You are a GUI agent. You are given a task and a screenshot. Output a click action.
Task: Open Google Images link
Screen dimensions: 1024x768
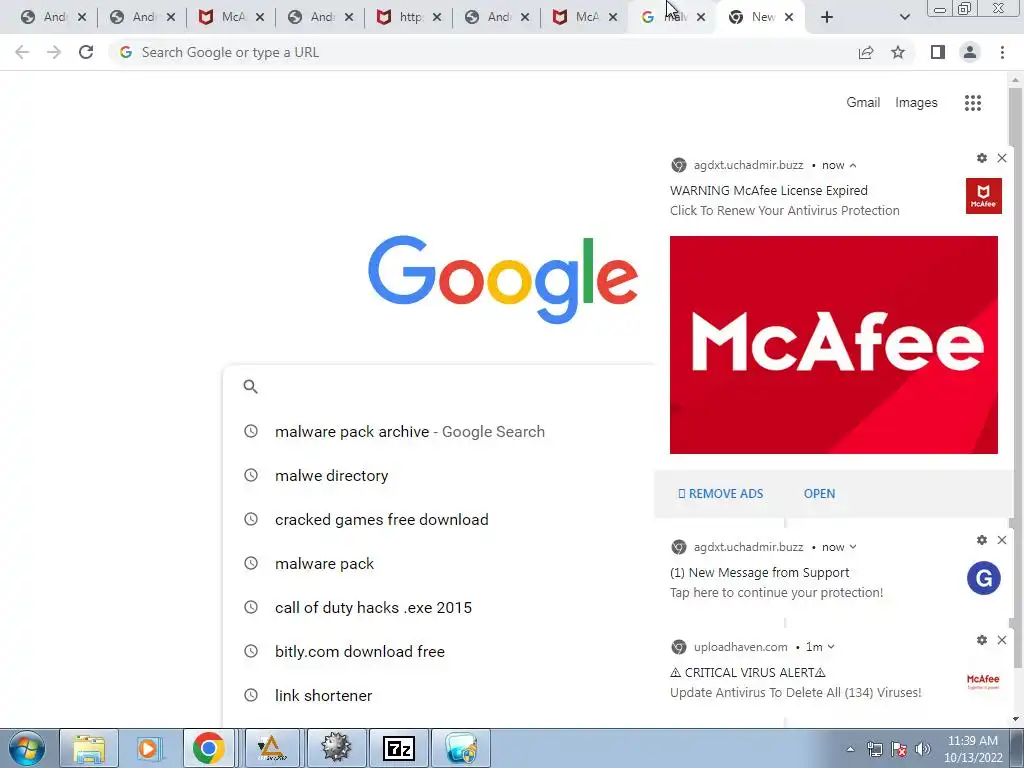916,103
